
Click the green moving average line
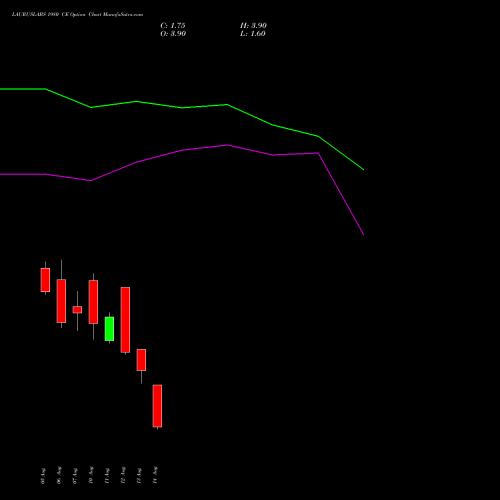point(182,107)
